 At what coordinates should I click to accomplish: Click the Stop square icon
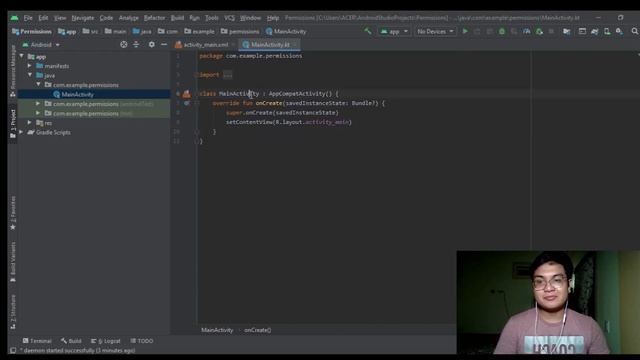click(x=551, y=31)
